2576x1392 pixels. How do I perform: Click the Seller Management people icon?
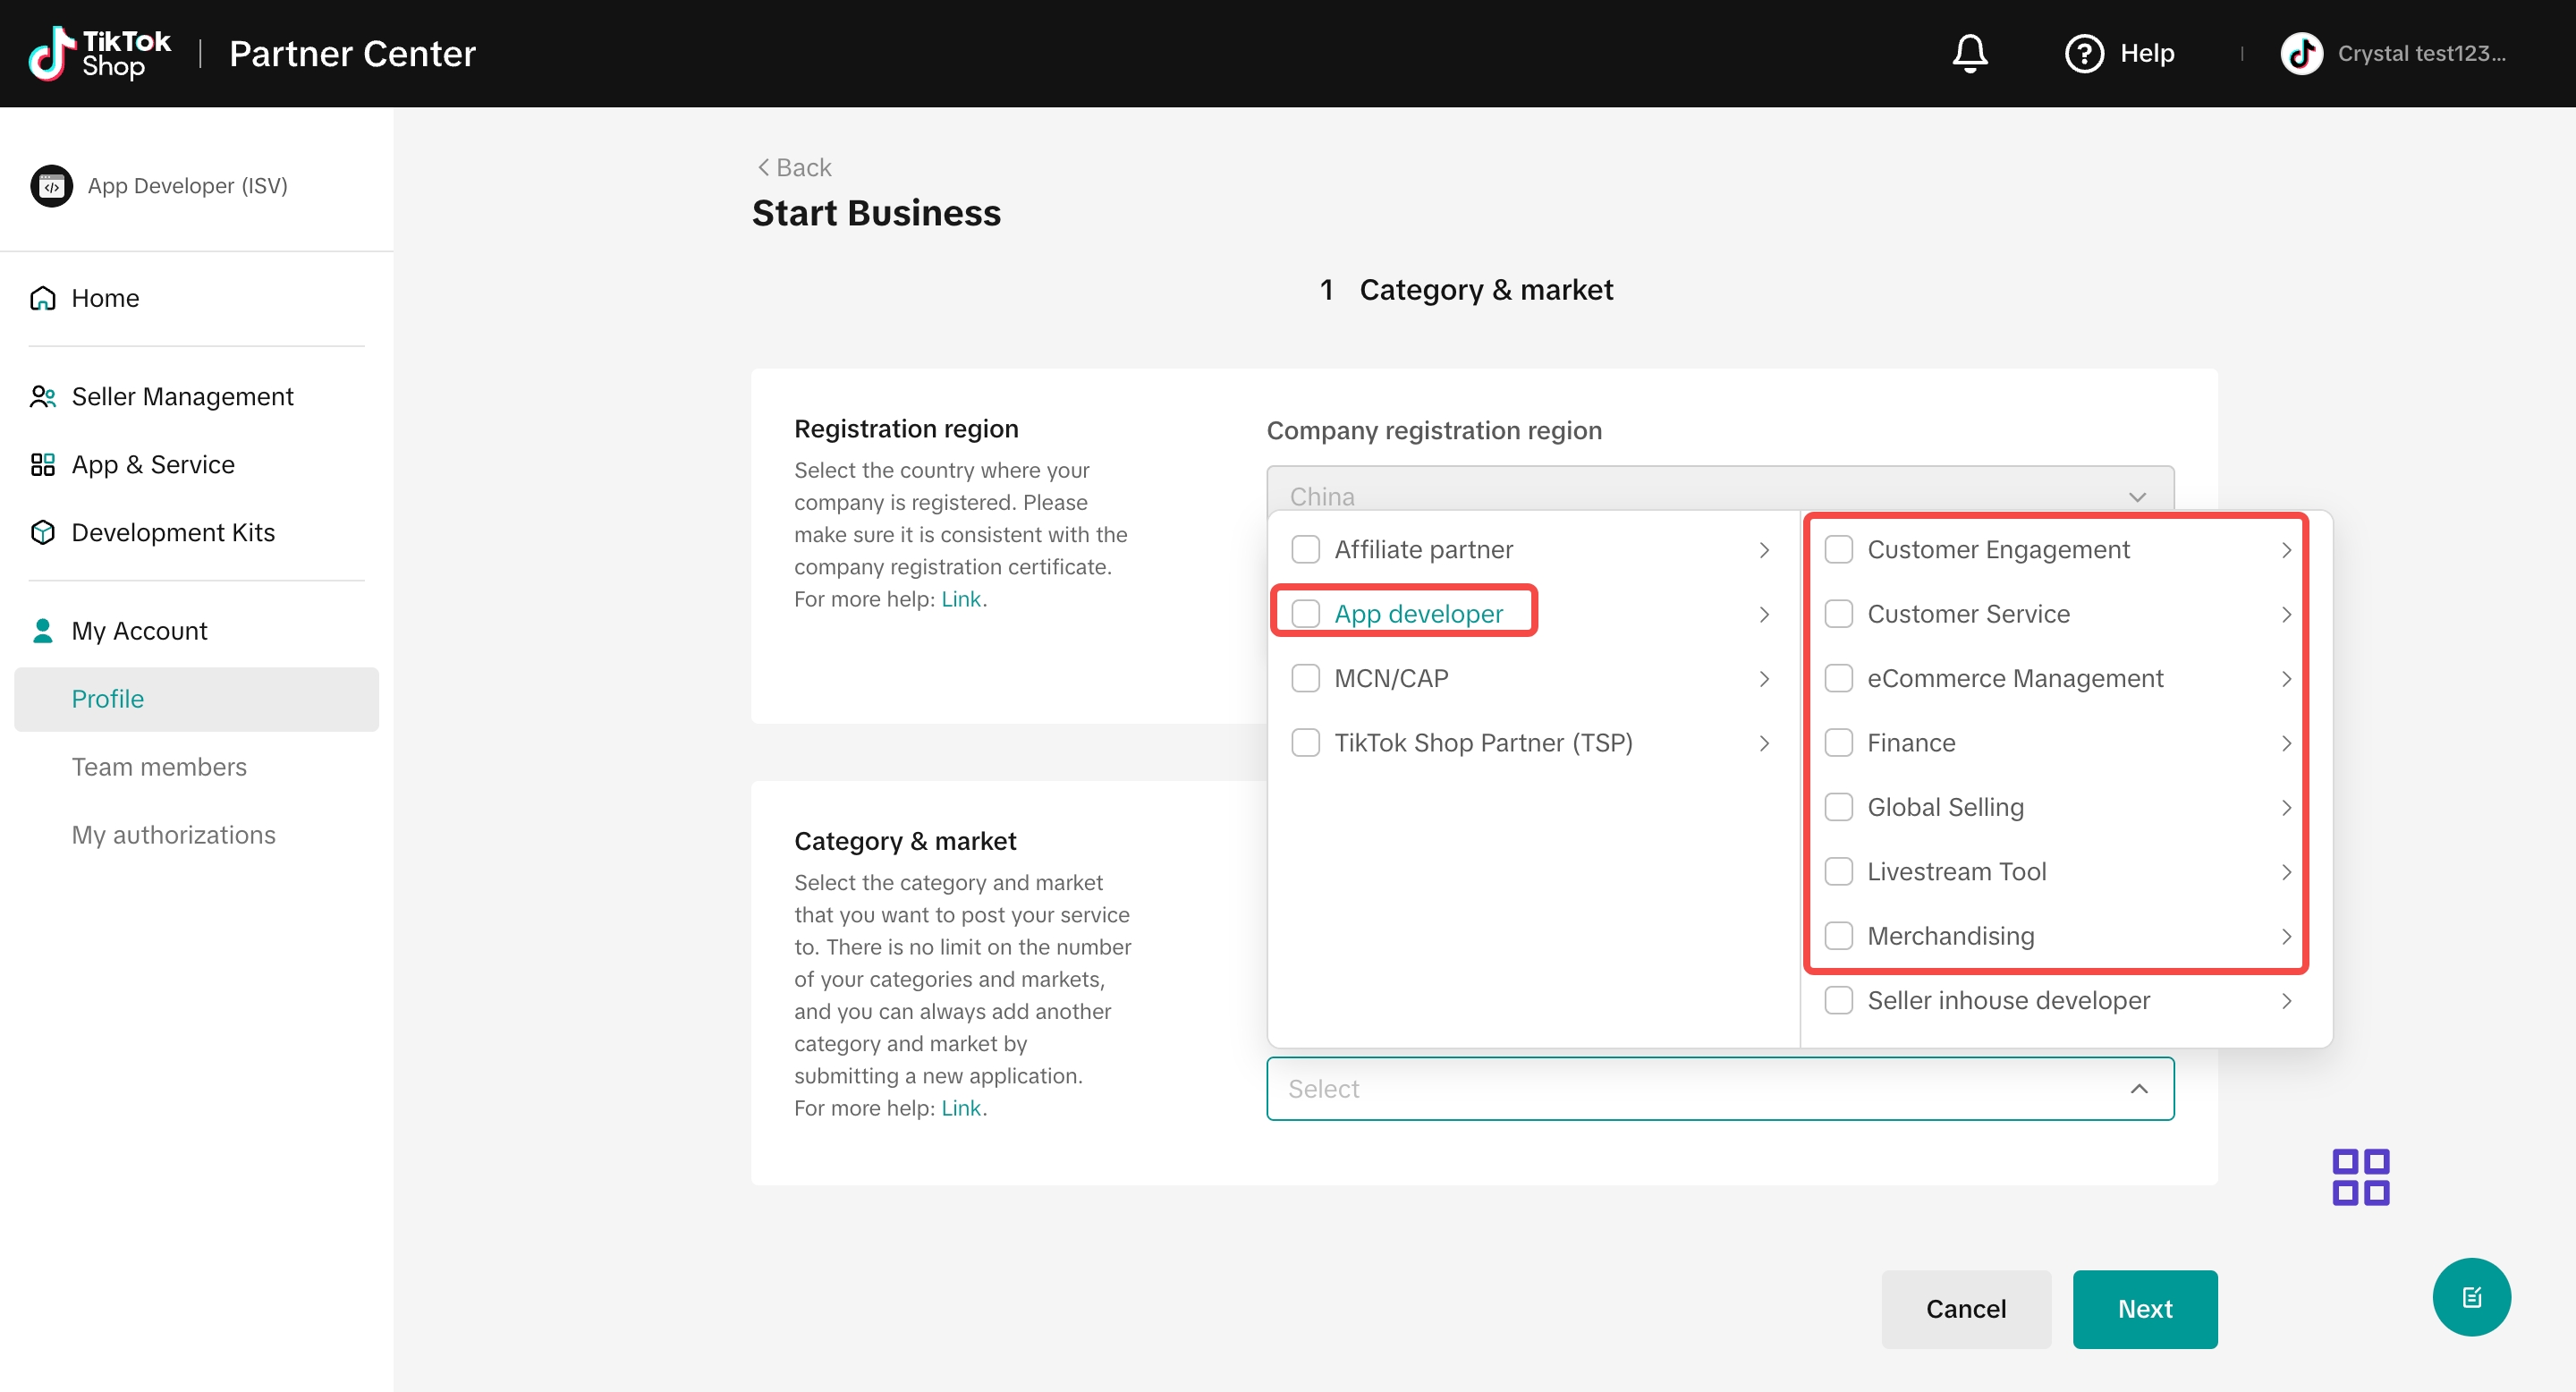click(43, 396)
